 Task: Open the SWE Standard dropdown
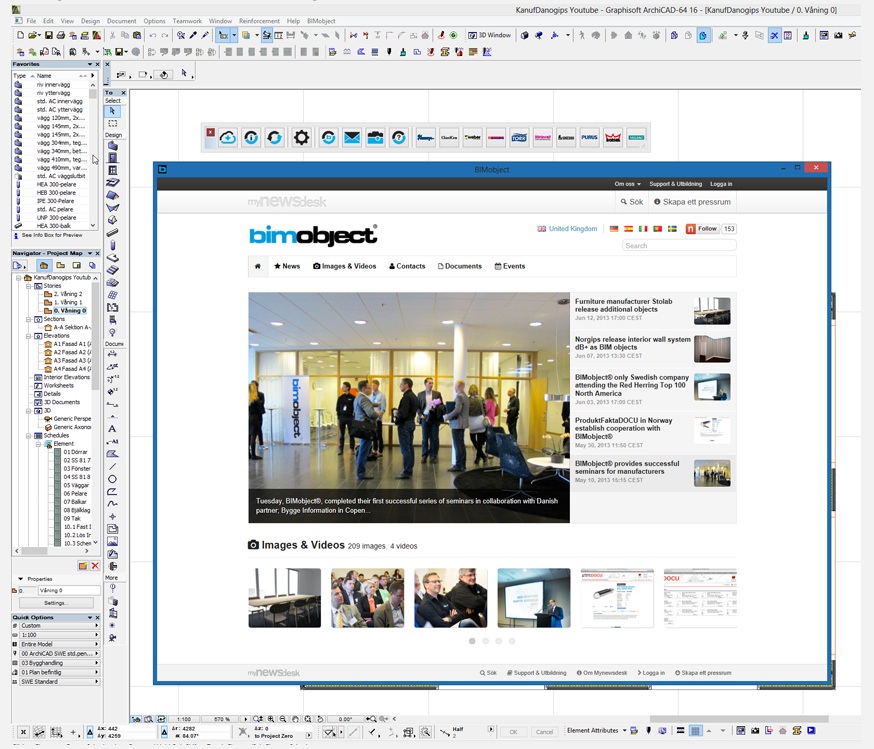pyautogui.click(x=59, y=682)
